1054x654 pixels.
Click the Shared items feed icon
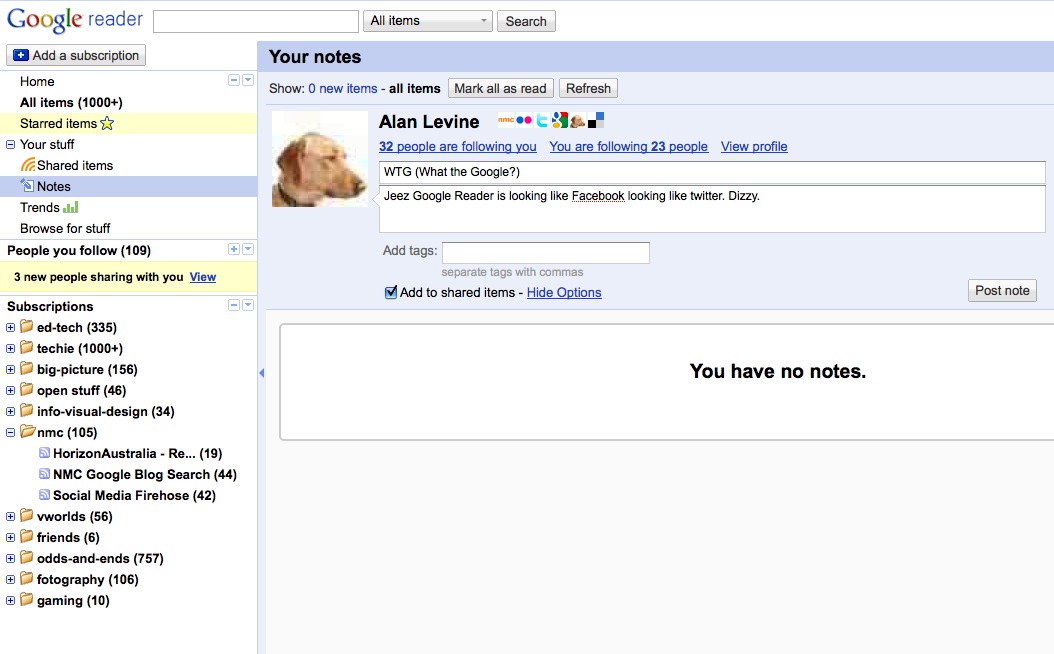(x=28, y=165)
